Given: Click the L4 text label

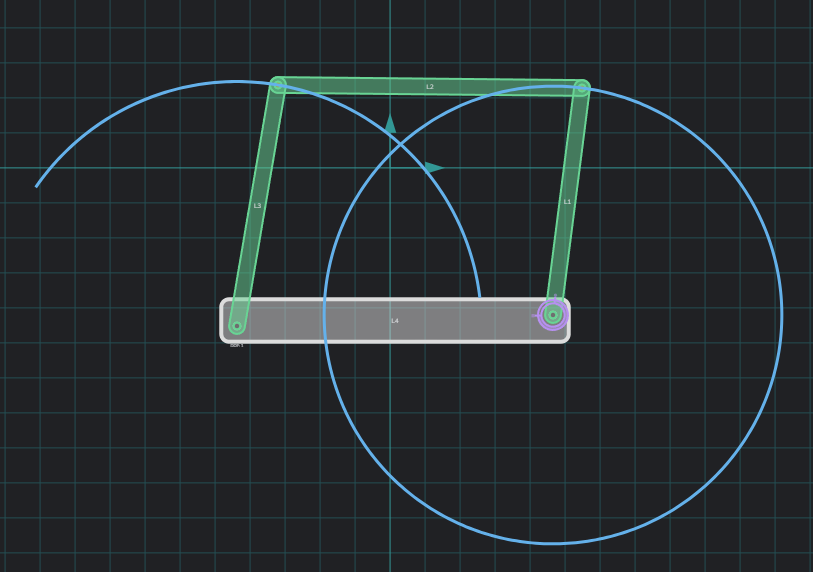Looking at the screenshot, I should [x=394, y=321].
